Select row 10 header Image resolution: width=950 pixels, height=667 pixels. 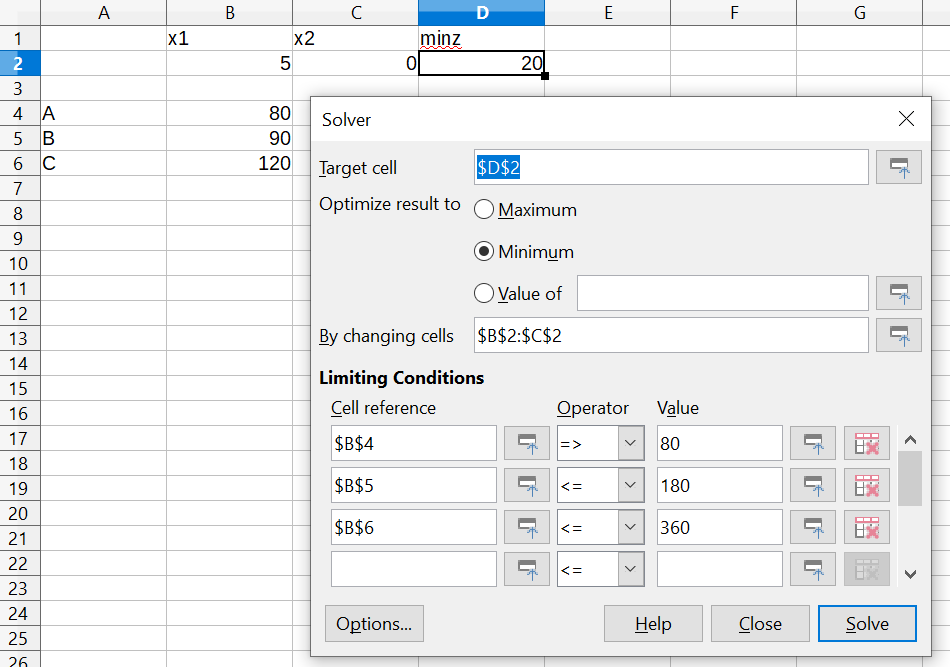[x=20, y=264]
